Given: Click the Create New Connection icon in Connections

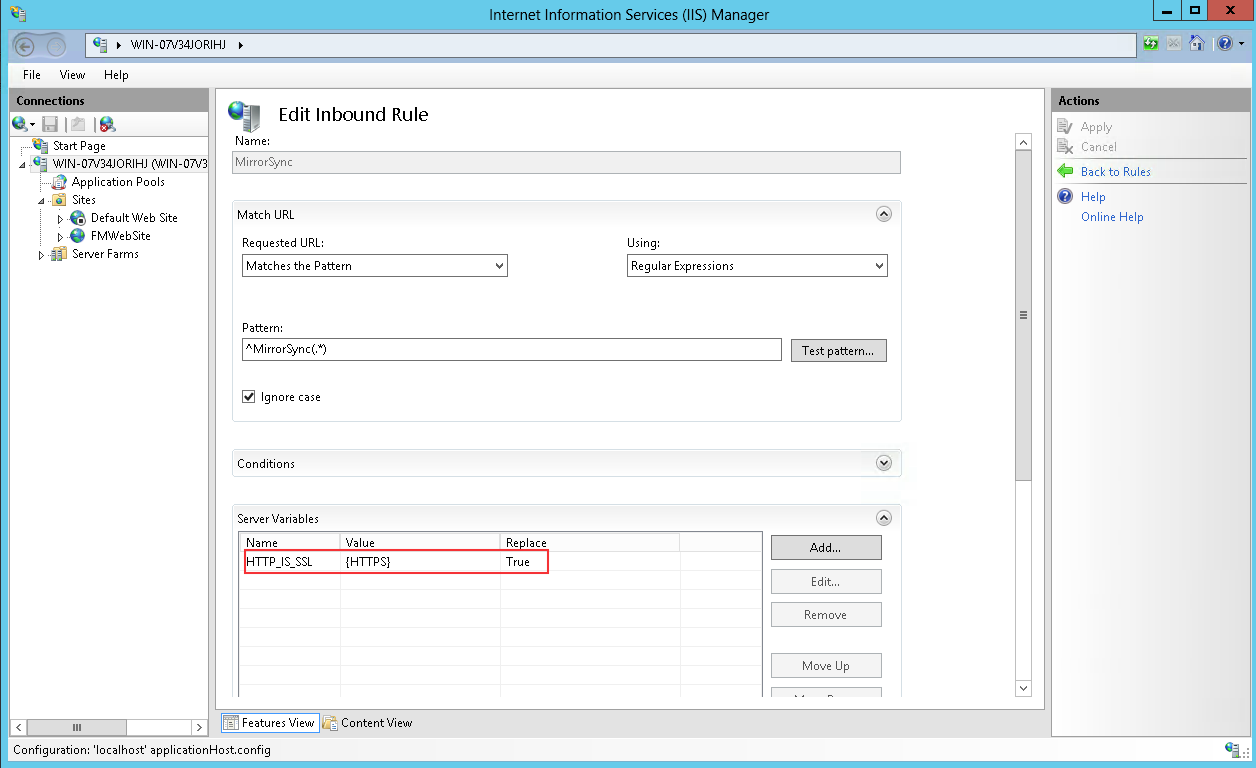Looking at the screenshot, I should pos(20,124).
